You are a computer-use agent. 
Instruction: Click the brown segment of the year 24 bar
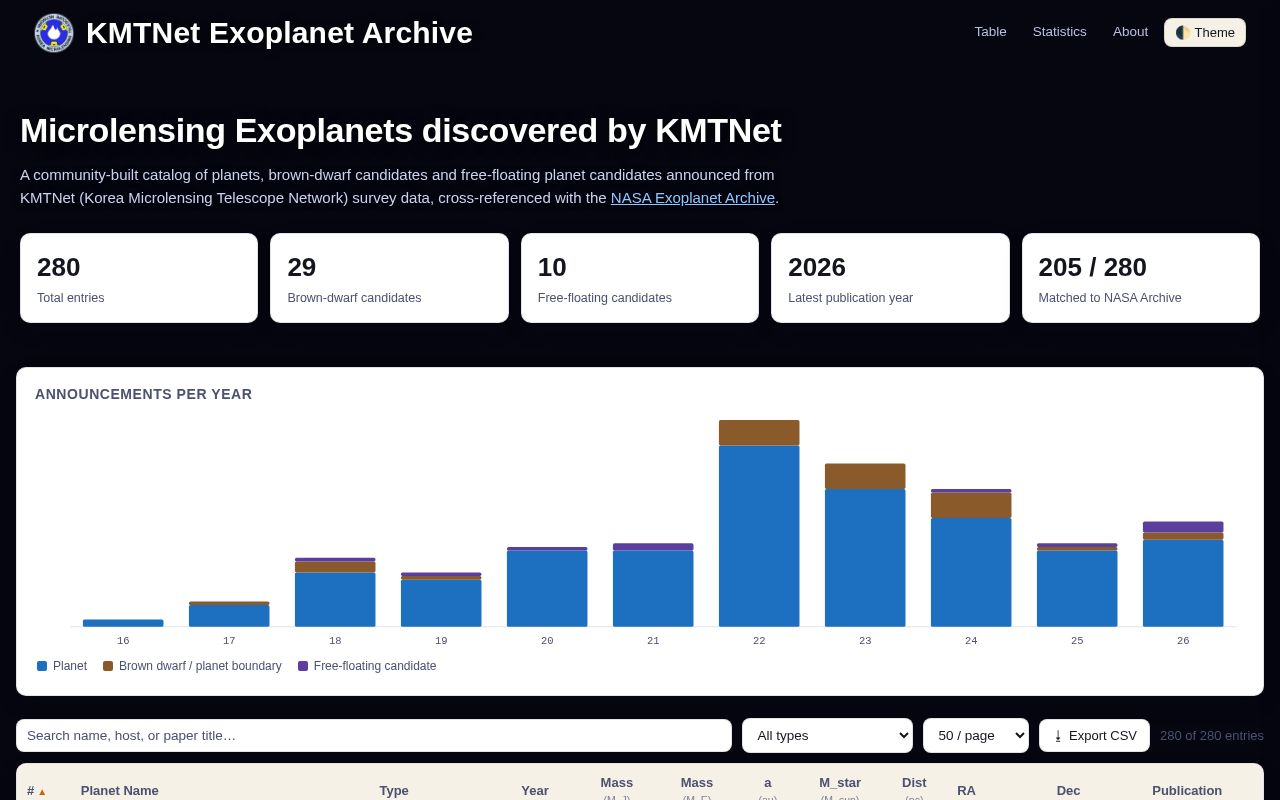pyautogui.click(x=971, y=505)
